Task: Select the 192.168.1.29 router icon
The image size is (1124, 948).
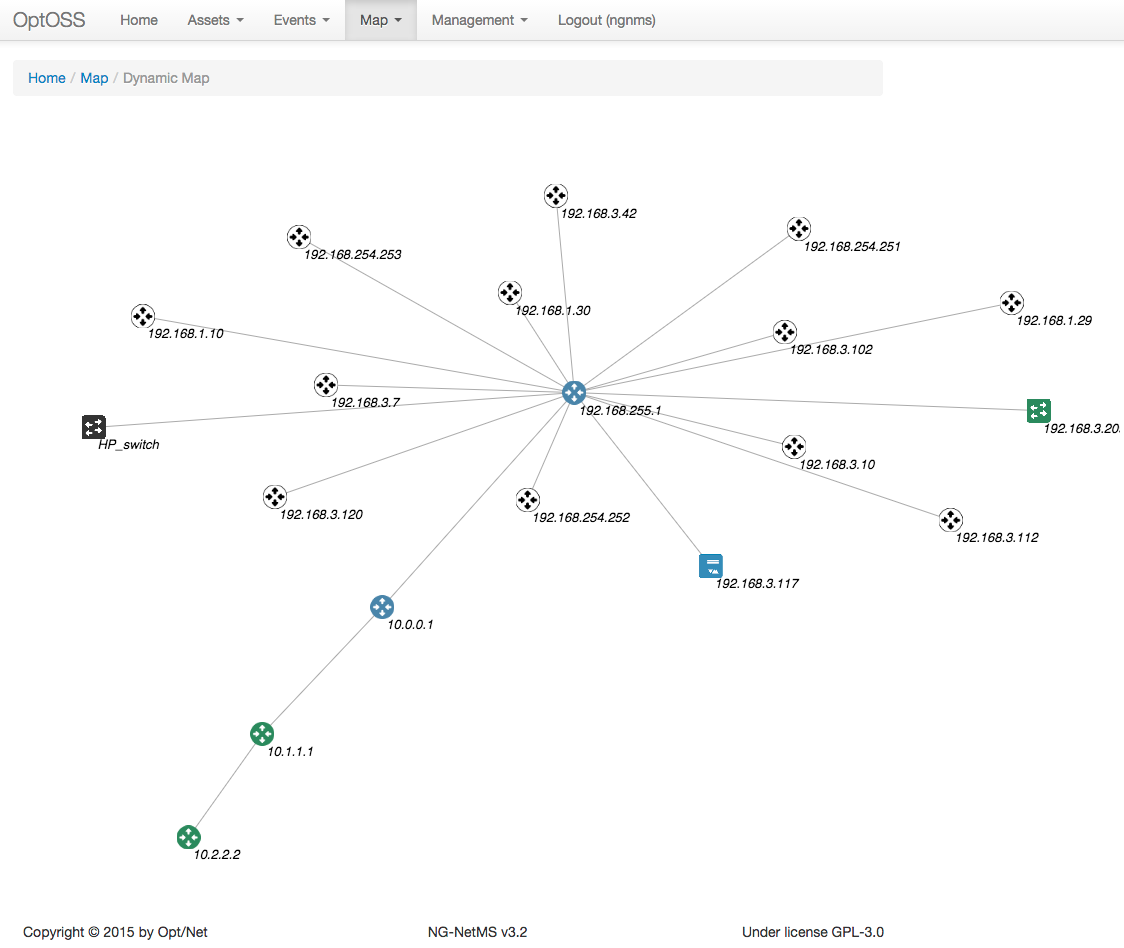Action: point(1011,303)
